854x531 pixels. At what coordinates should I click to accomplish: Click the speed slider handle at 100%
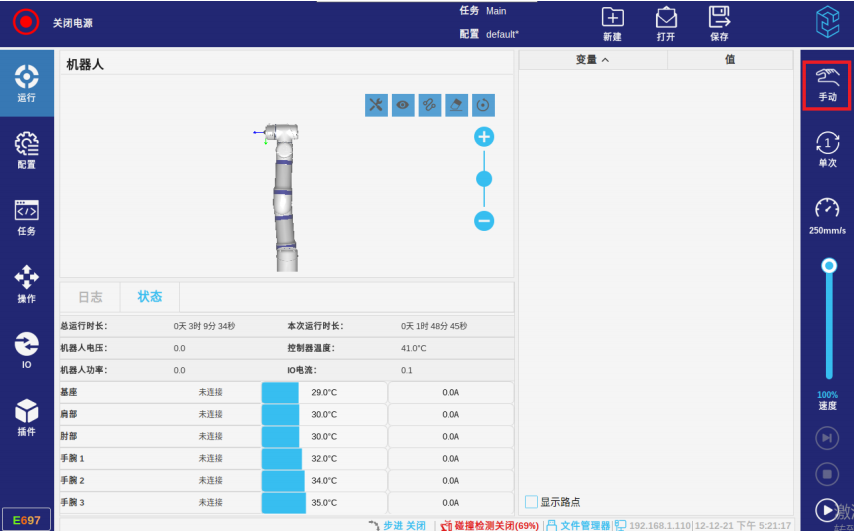pyautogui.click(x=828, y=265)
